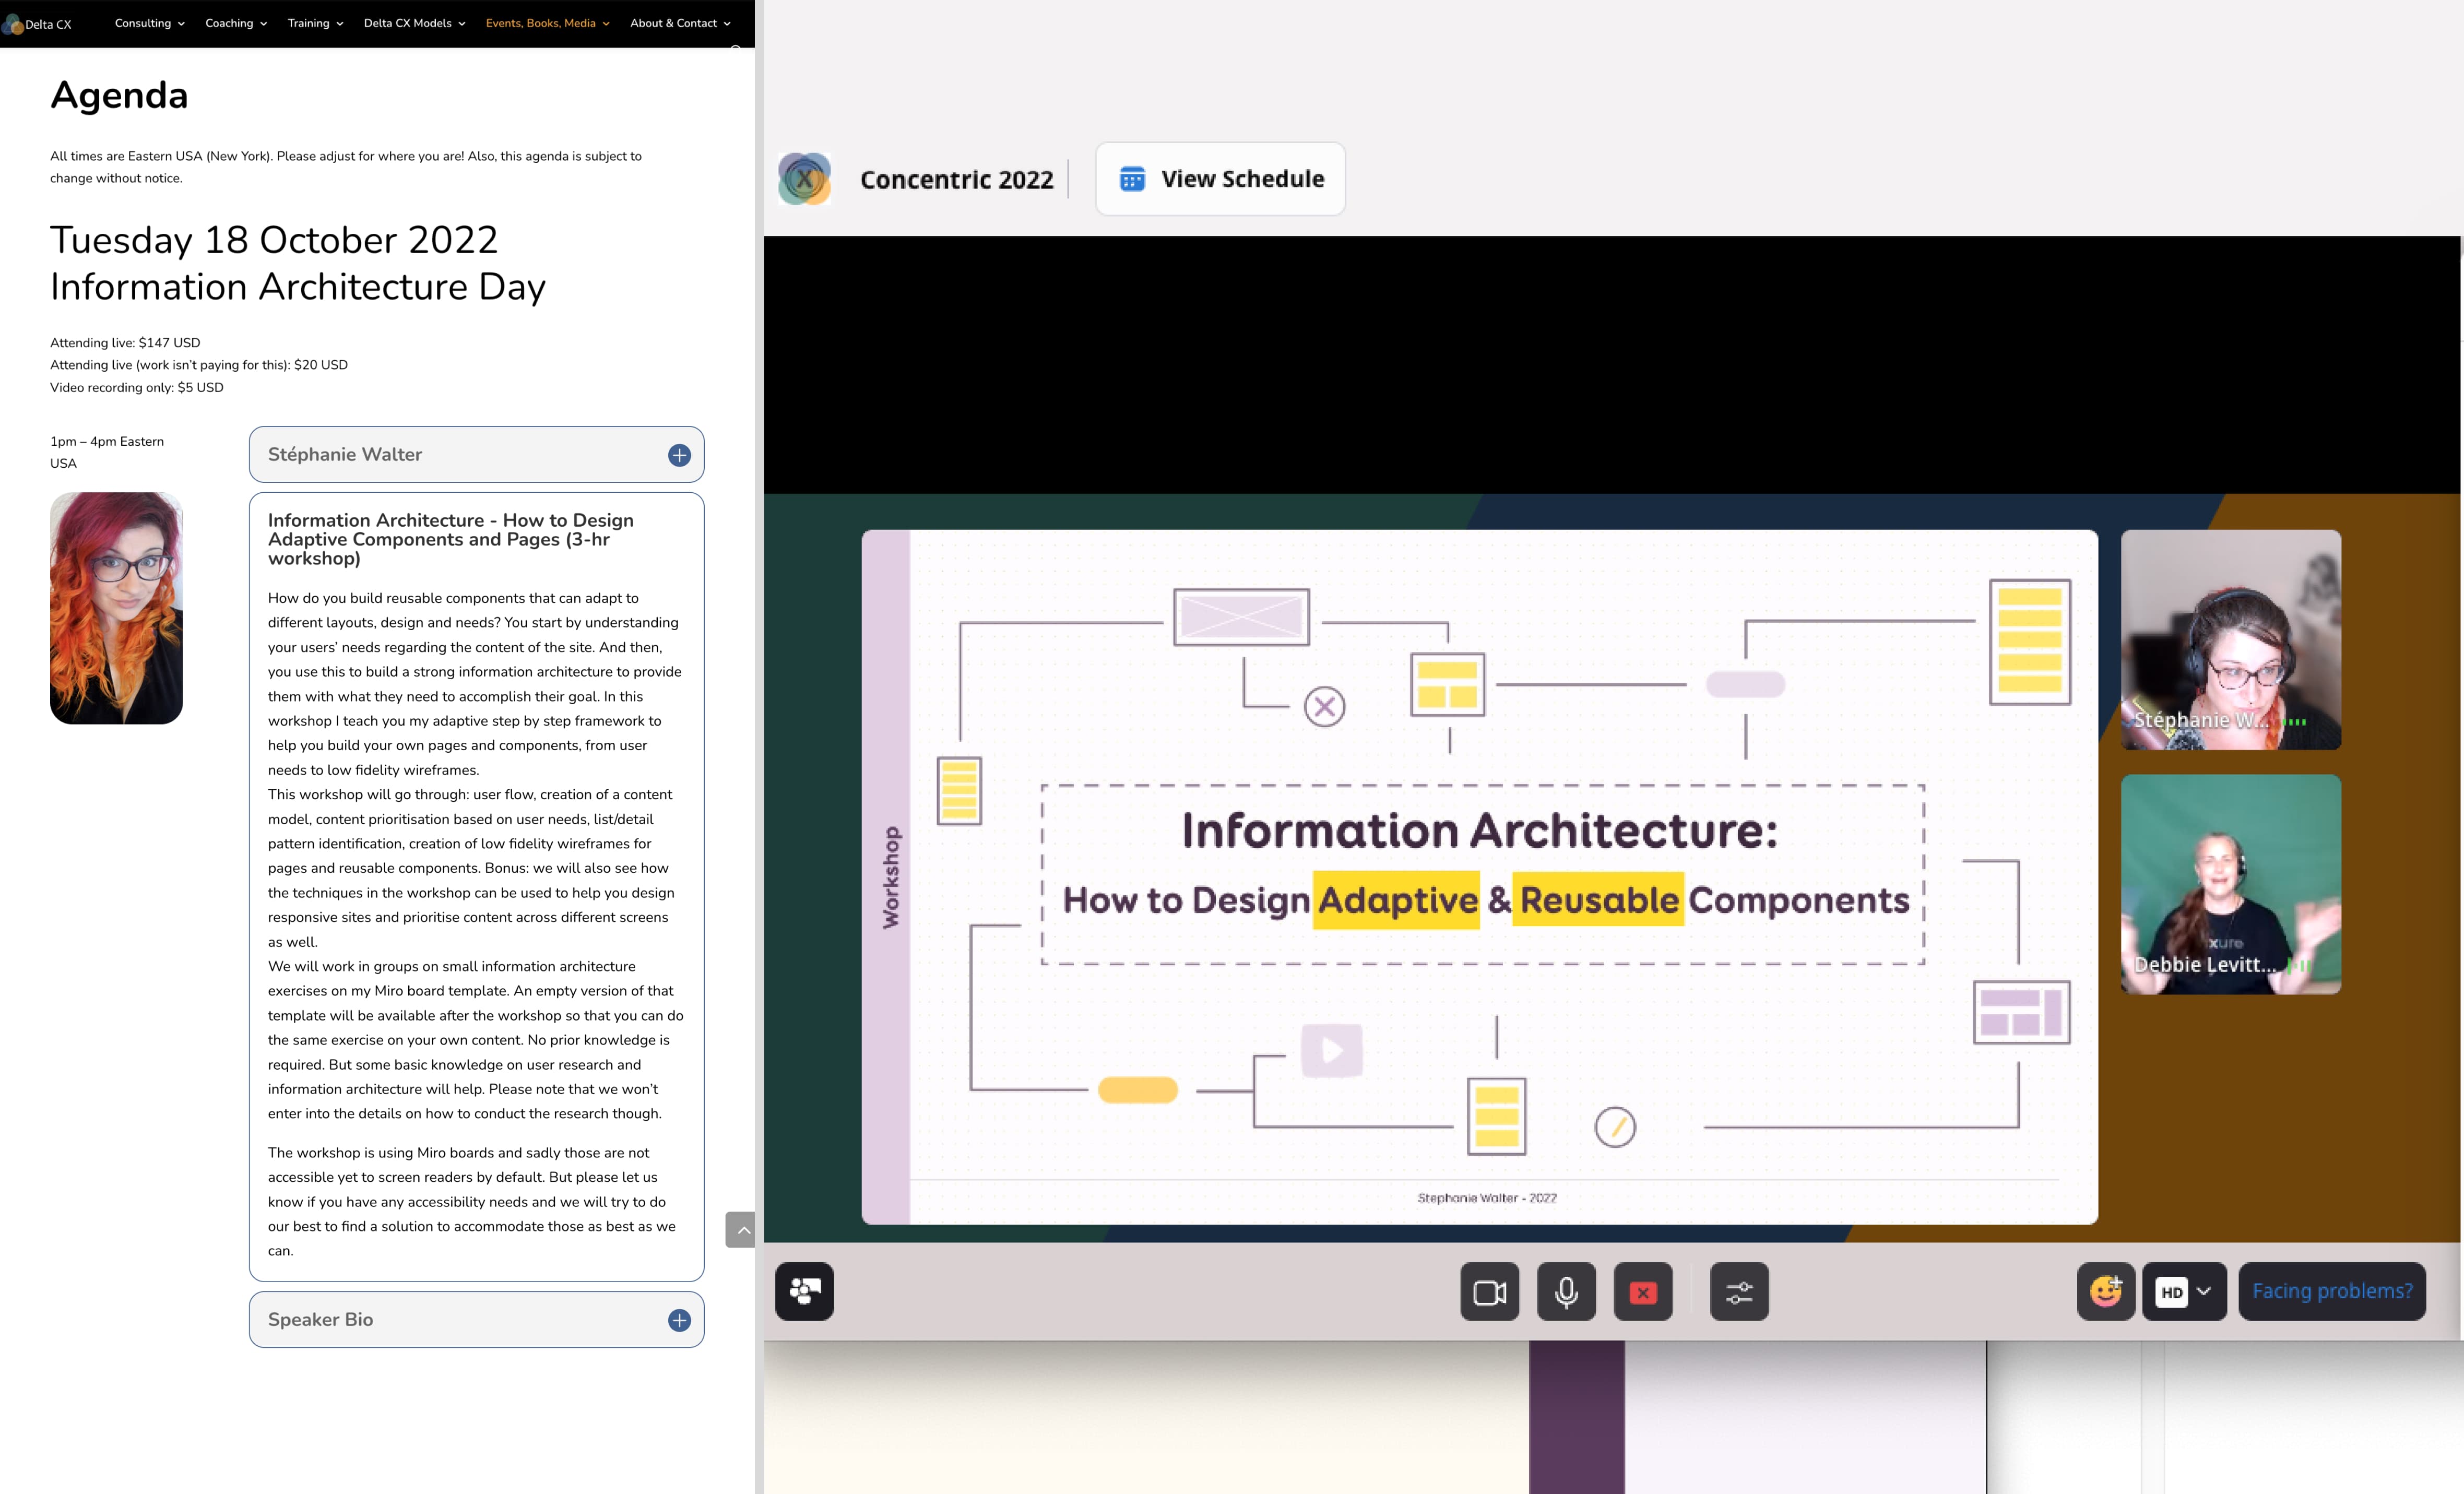Expand the Stéphanie Walter accordion plus icon
Image resolution: width=2464 pixels, height=1494 pixels.
679,455
